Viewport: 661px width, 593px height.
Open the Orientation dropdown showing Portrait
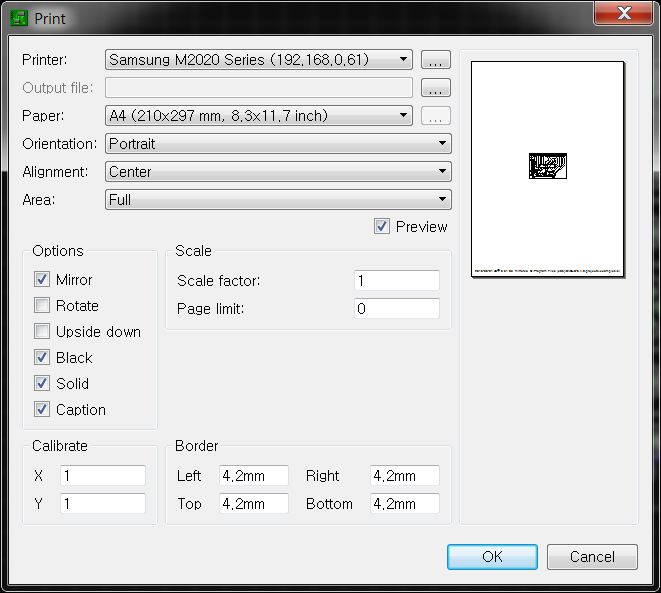click(278, 144)
